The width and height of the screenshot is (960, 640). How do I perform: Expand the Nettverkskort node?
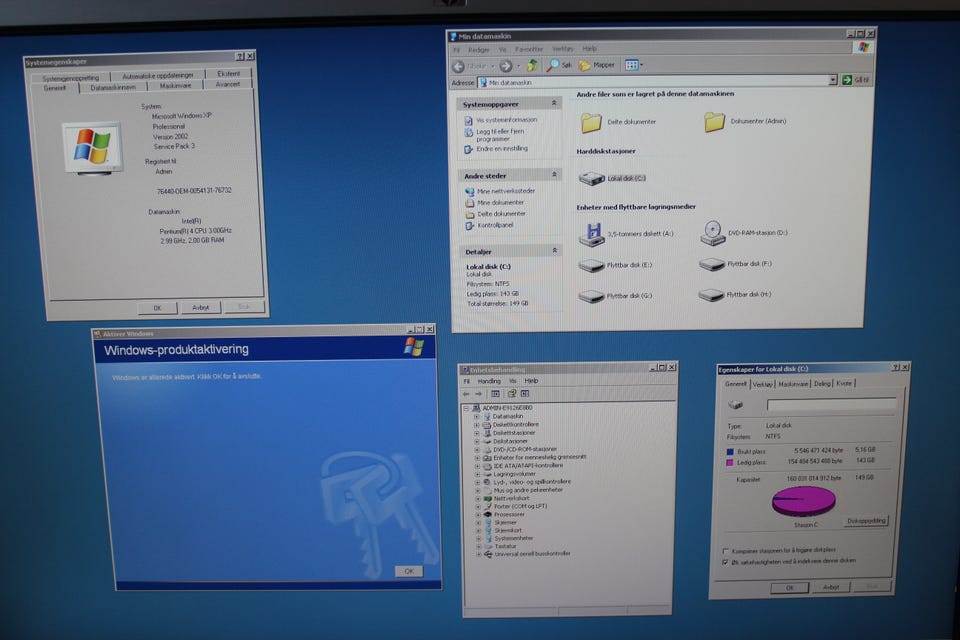point(478,499)
